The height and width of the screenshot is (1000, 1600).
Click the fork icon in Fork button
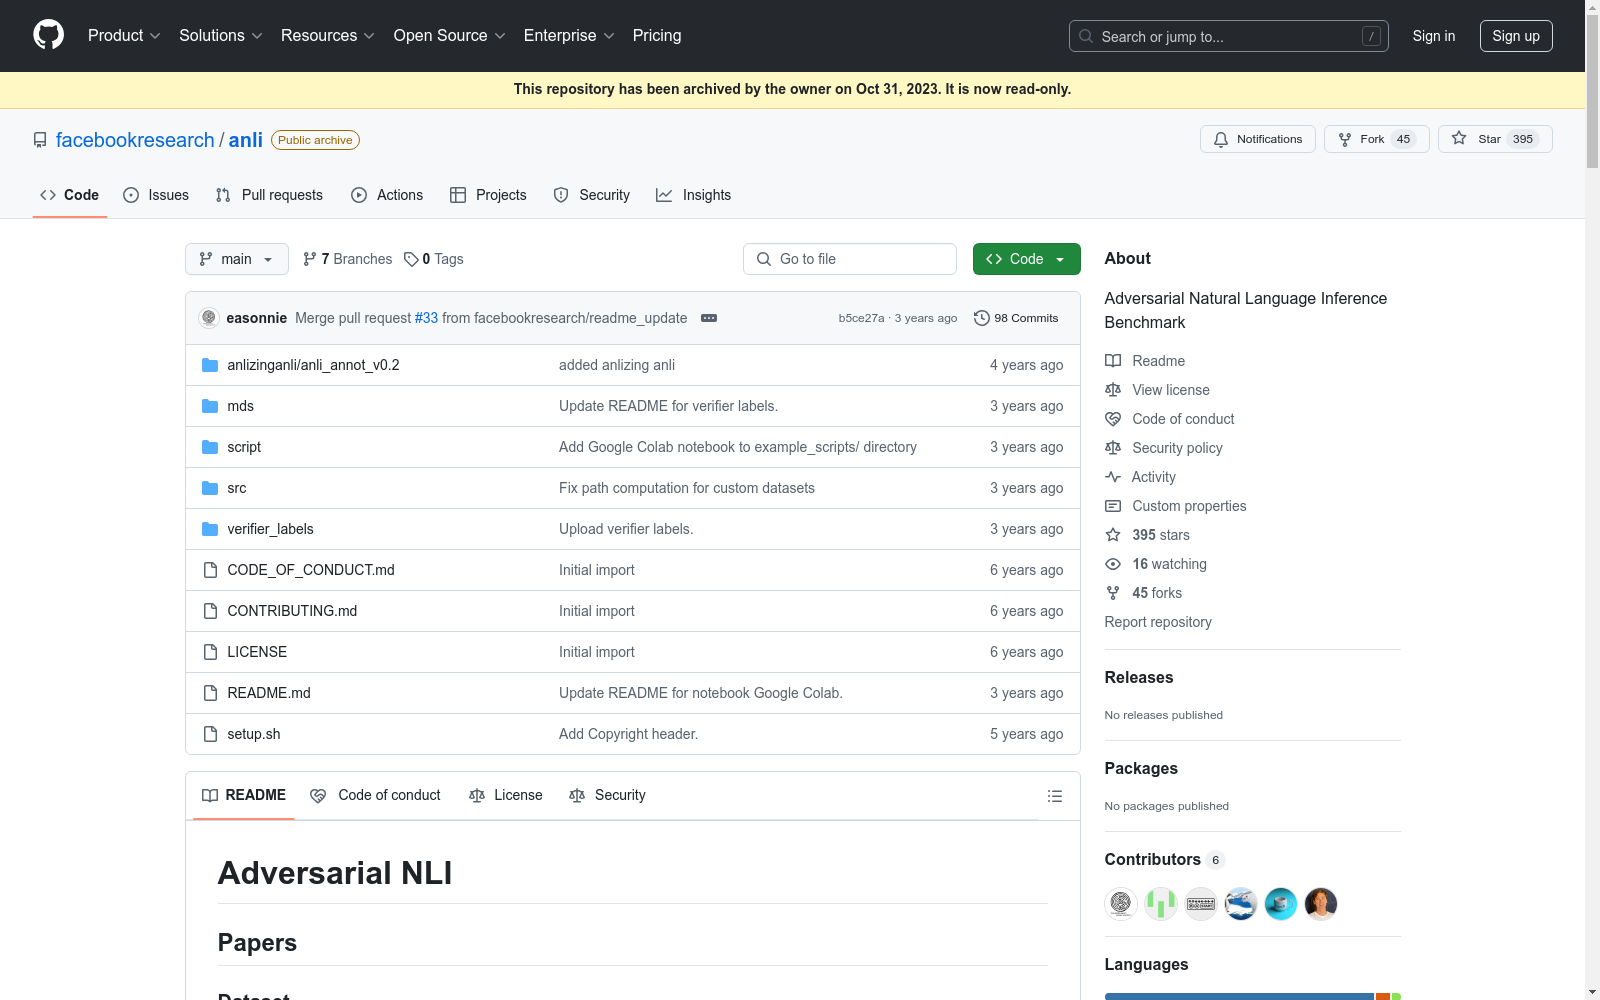click(x=1345, y=139)
